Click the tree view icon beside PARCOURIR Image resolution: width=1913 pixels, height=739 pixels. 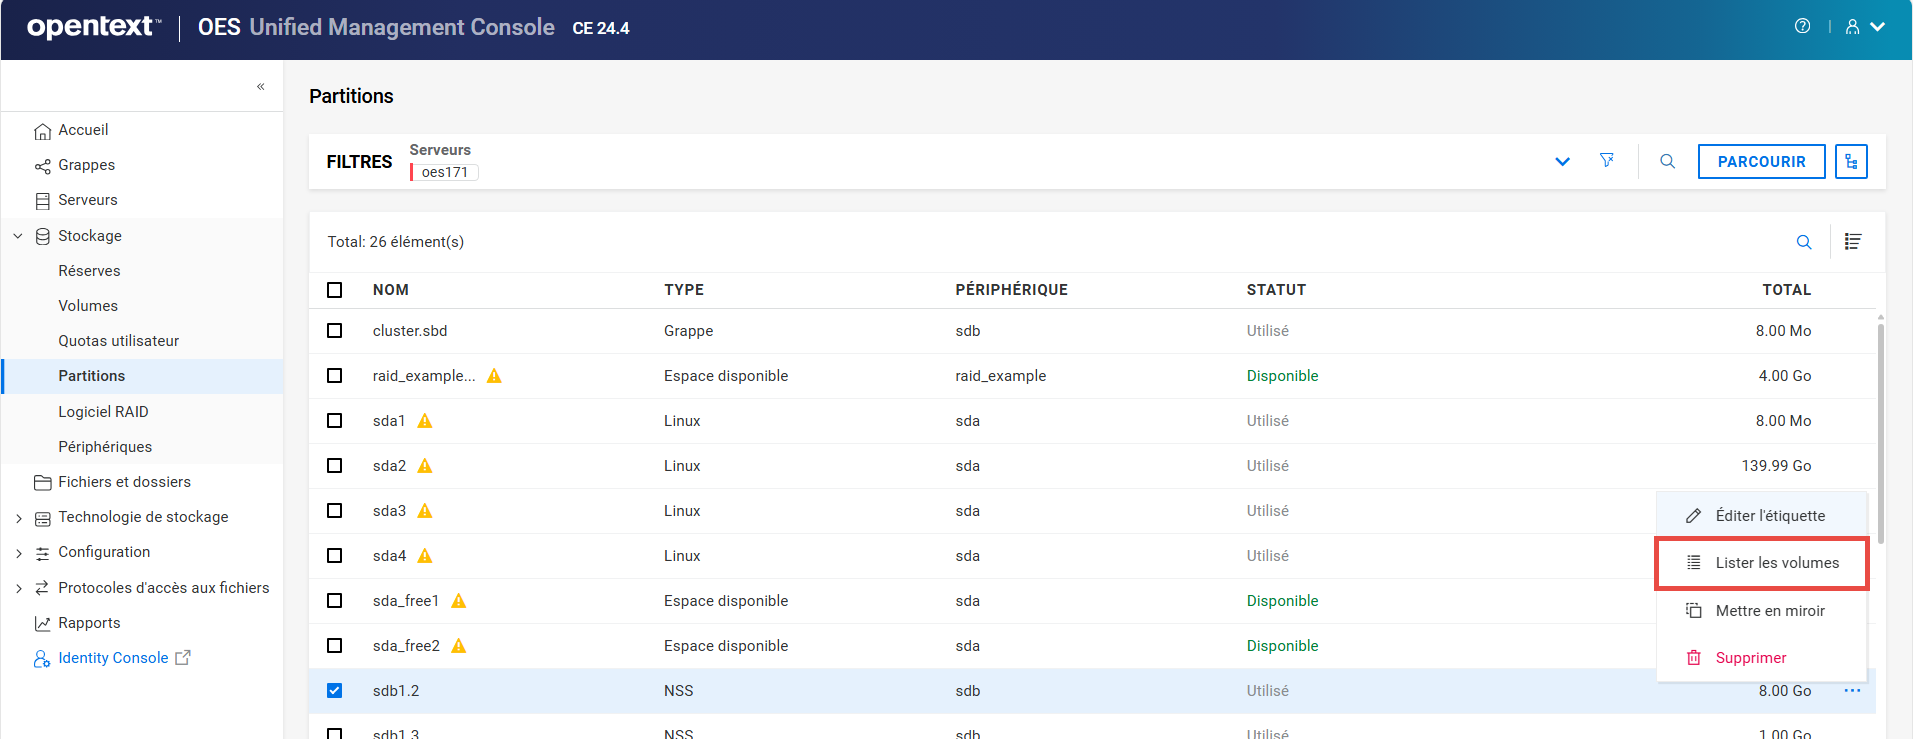coord(1851,161)
